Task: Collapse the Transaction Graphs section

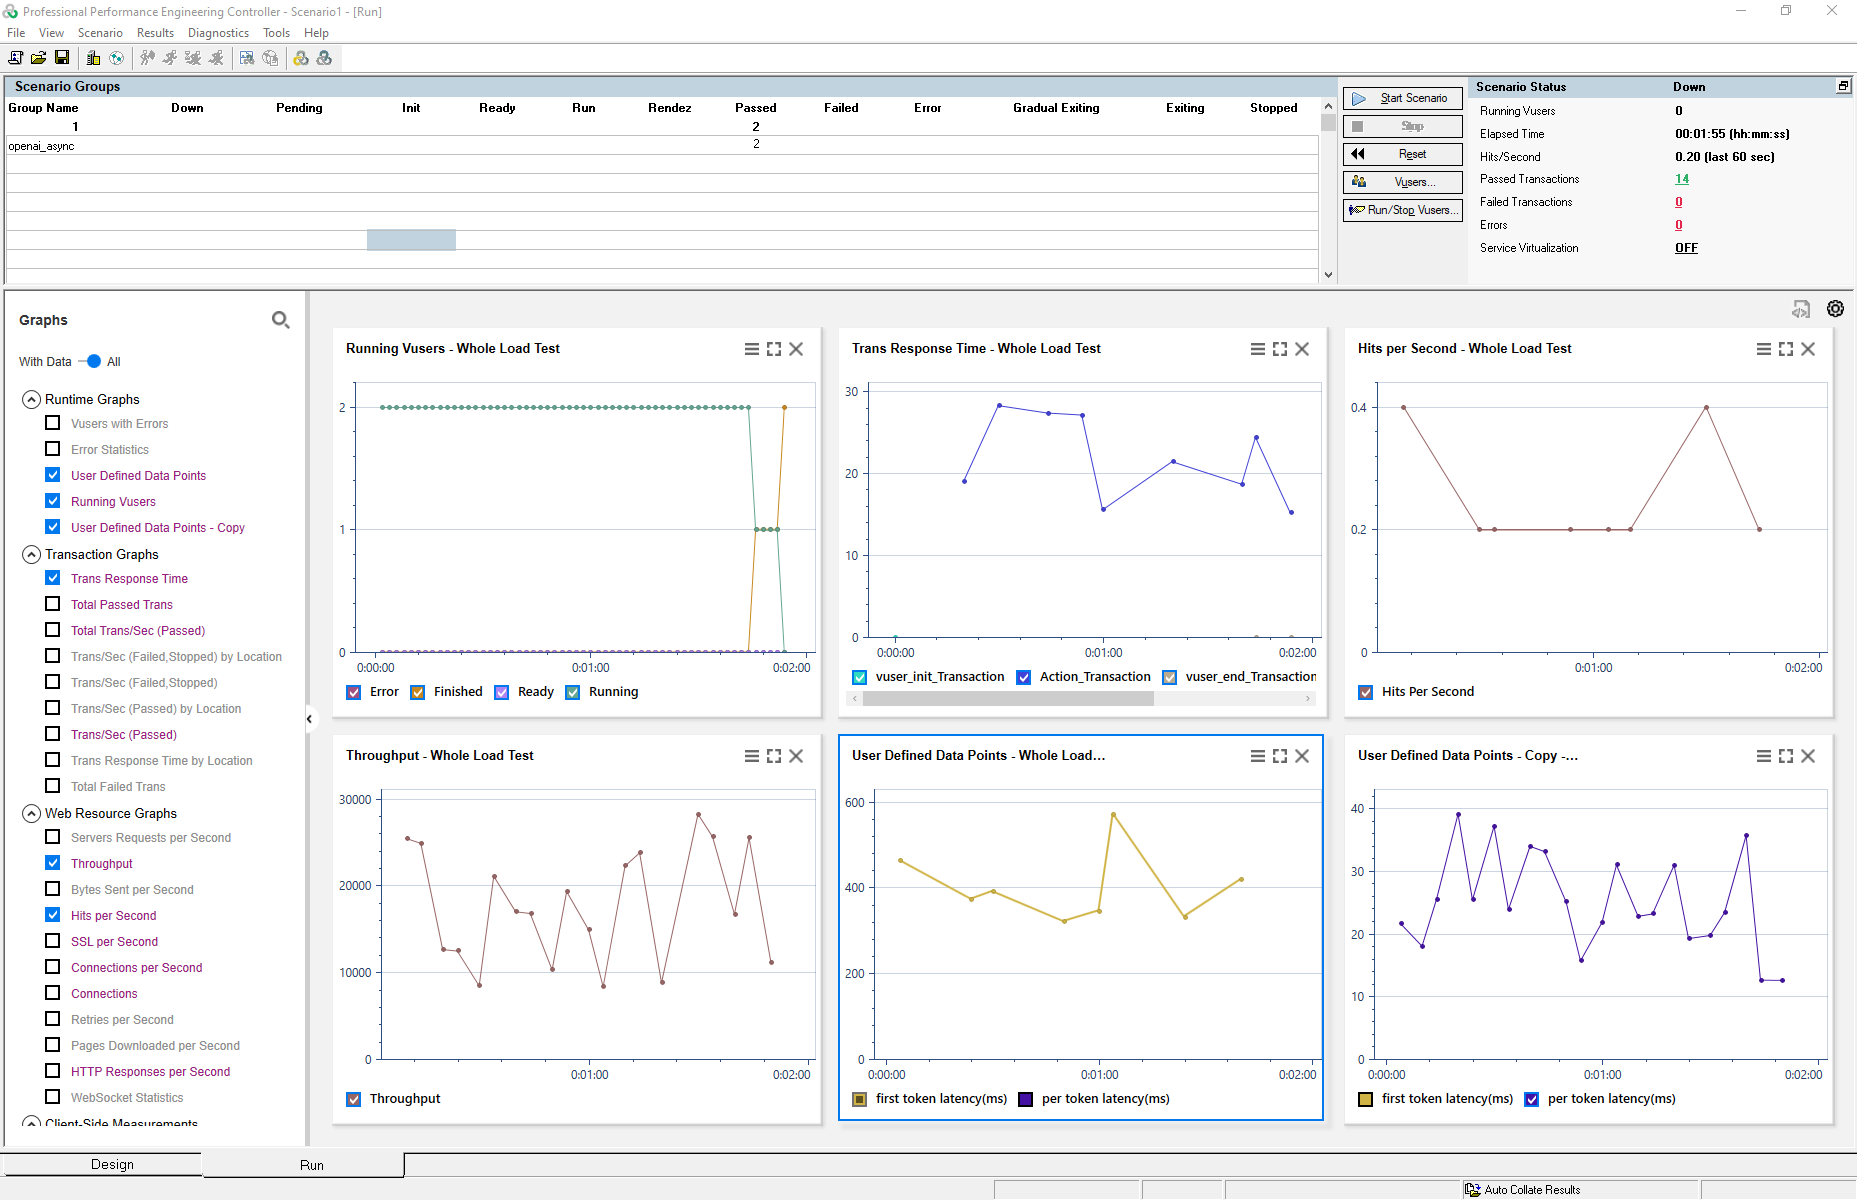Action: [x=31, y=554]
